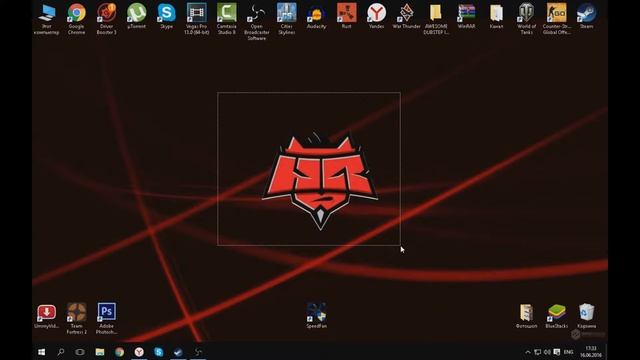640x360 pixels.
Task: Open Task View on the taskbar
Action: [x=80, y=352]
